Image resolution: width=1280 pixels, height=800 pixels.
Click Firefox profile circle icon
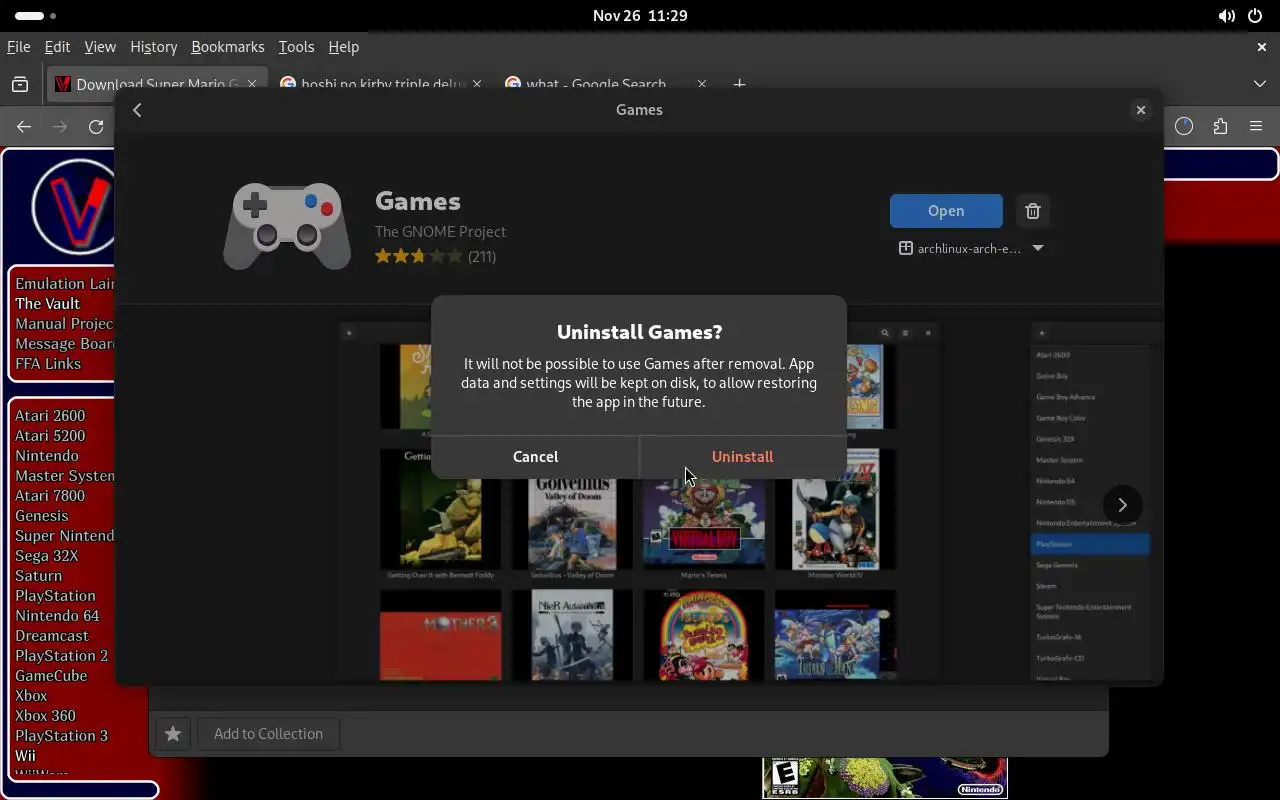[x=1184, y=126]
